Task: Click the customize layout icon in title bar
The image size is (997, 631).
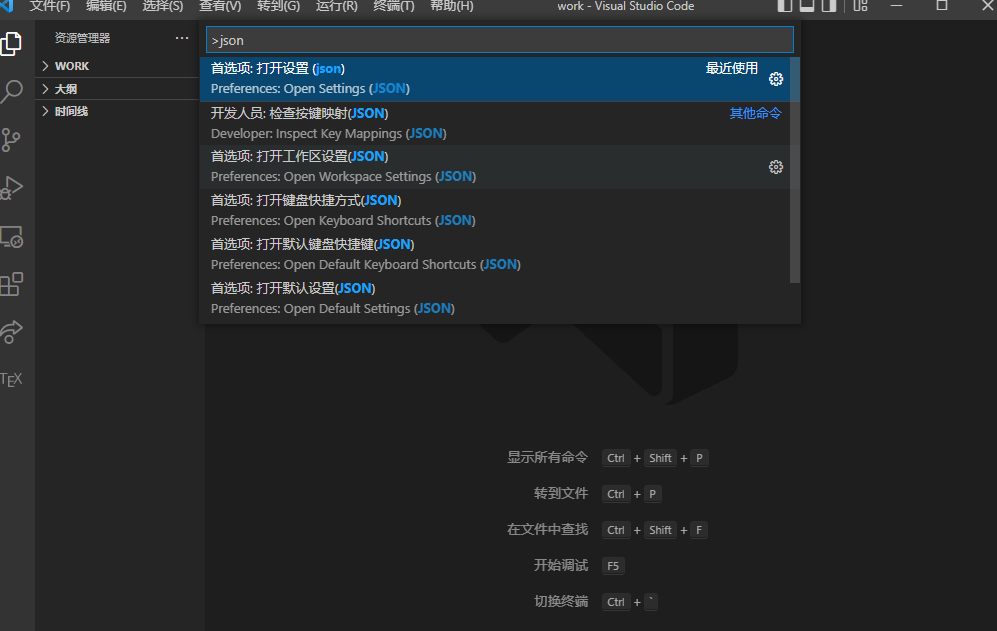Action: pyautogui.click(x=859, y=7)
